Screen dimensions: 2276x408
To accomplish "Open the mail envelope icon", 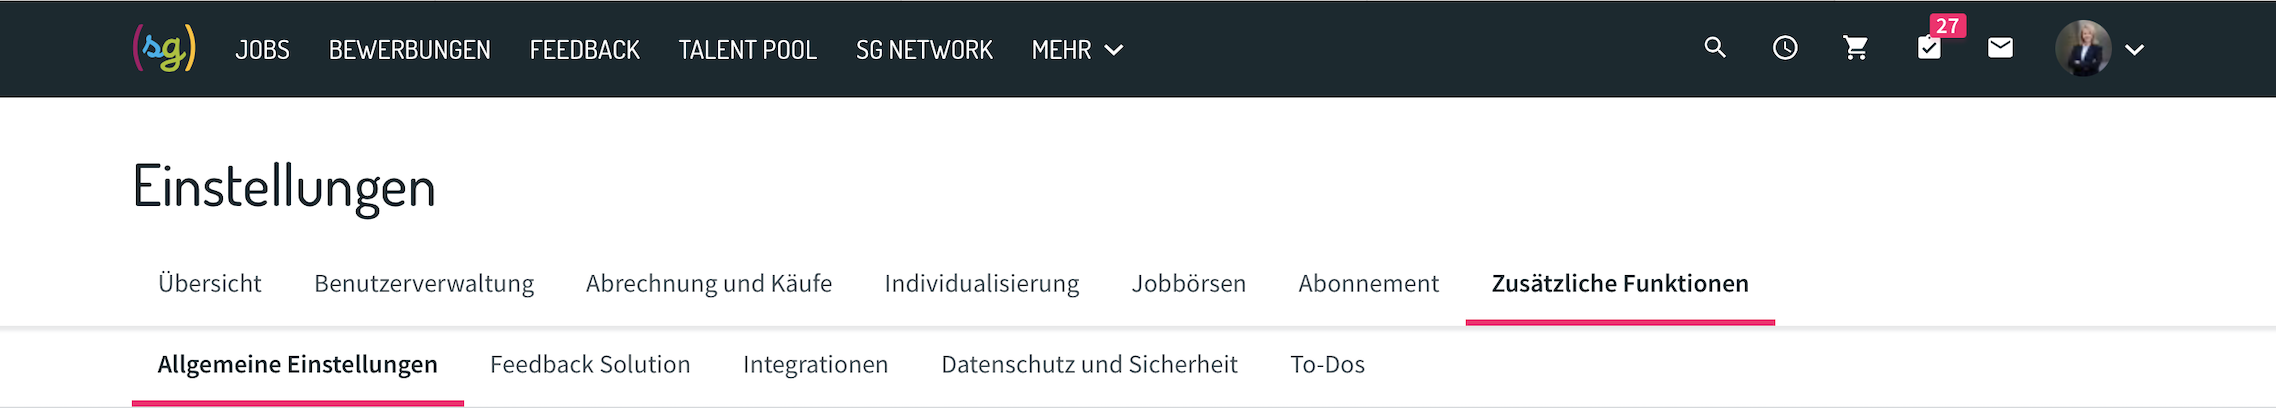I will point(2000,48).
